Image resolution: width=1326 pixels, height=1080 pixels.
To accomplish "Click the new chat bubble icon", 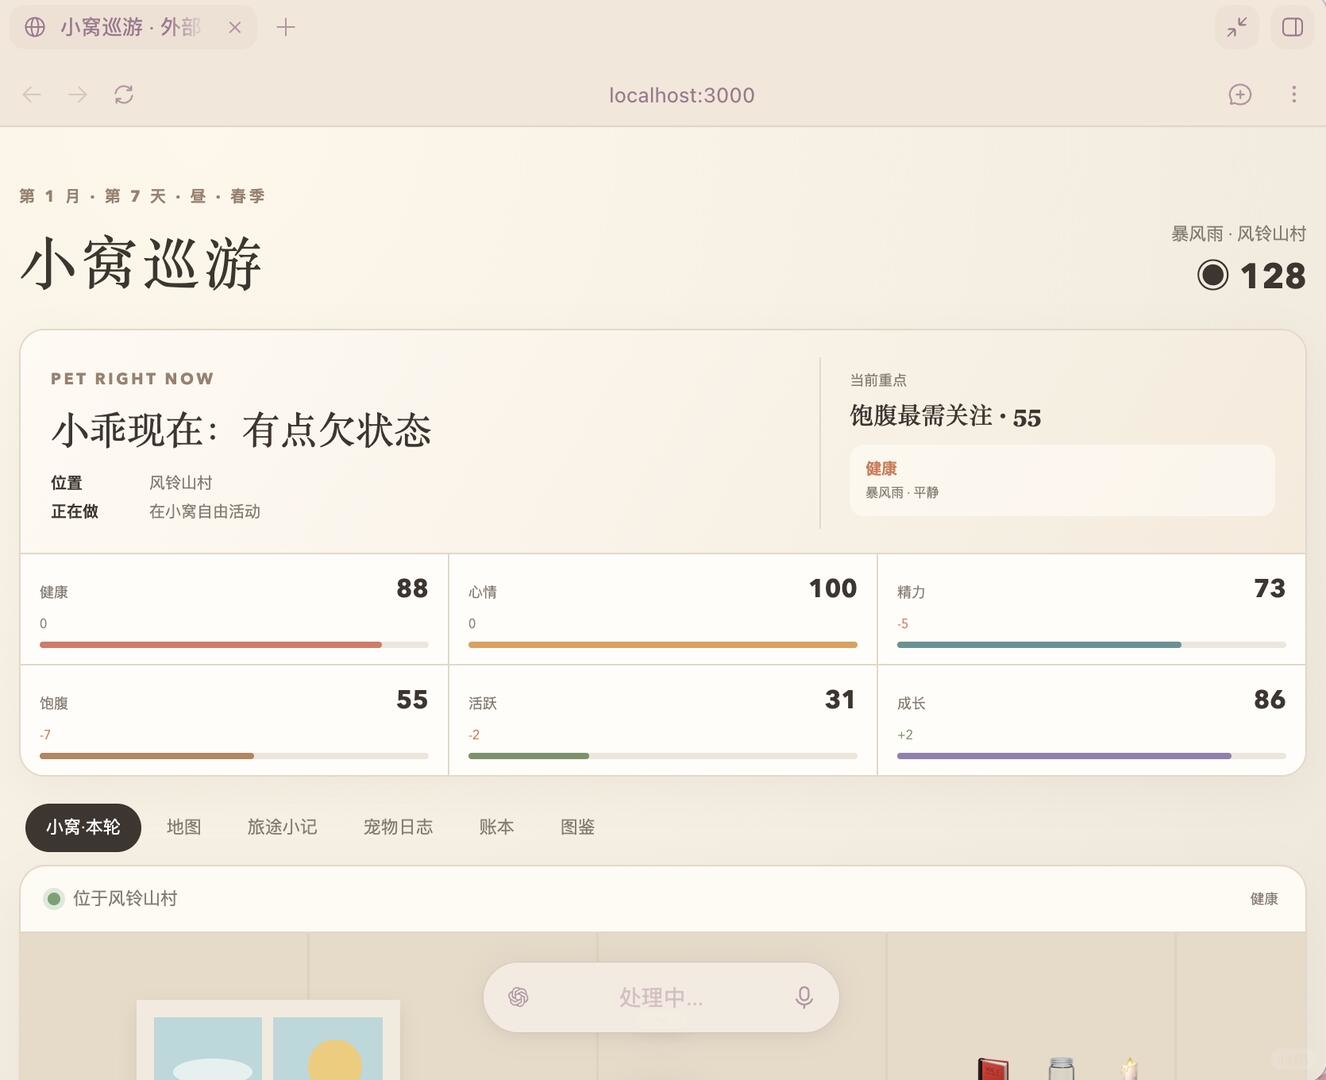I will tap(1240, 95).
